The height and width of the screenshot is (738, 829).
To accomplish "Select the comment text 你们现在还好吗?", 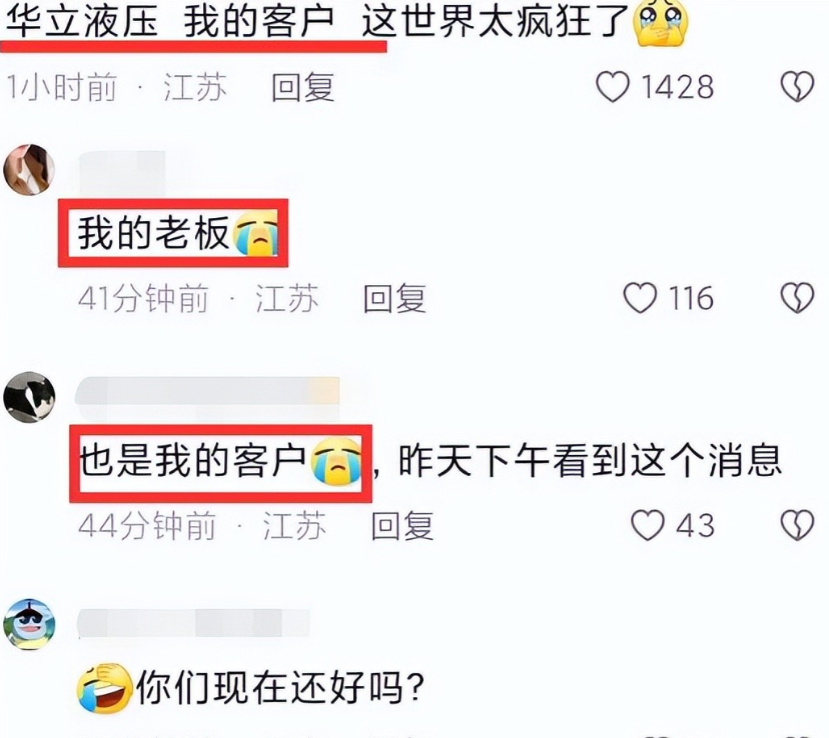I will (x=281, y=688).
